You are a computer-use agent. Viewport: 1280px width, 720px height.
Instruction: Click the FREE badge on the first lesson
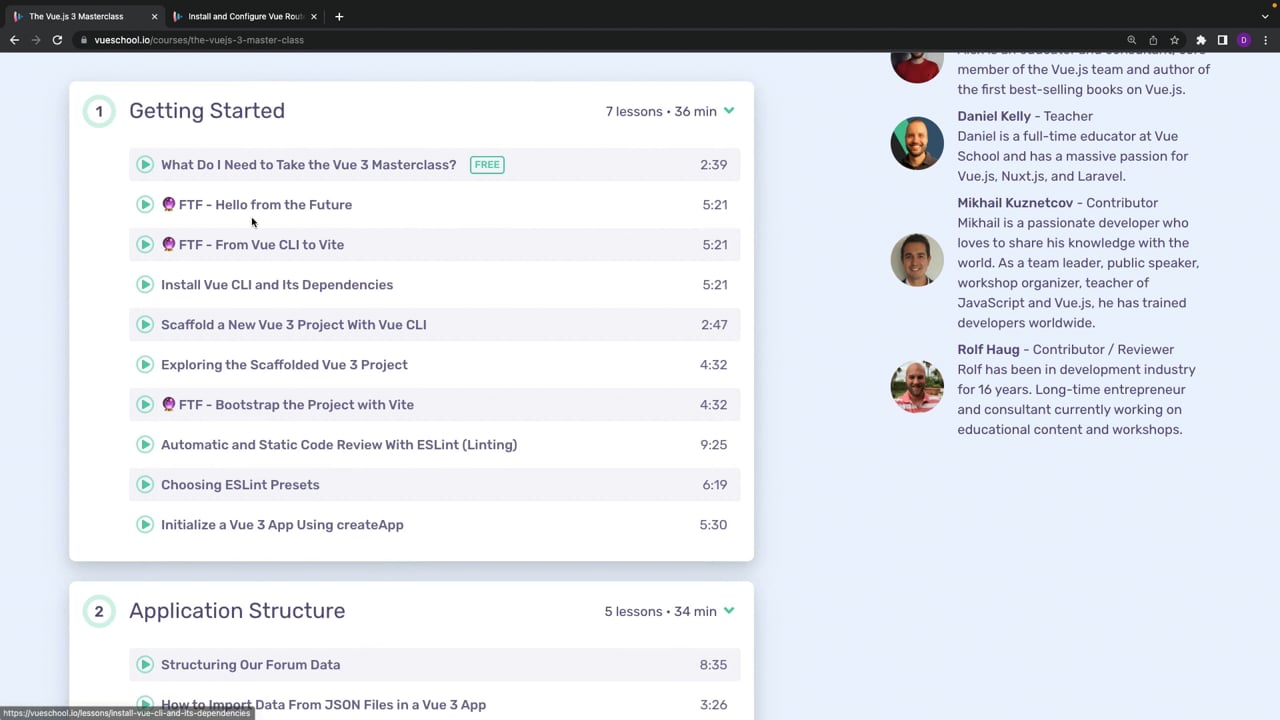click(x=487, y=165)
